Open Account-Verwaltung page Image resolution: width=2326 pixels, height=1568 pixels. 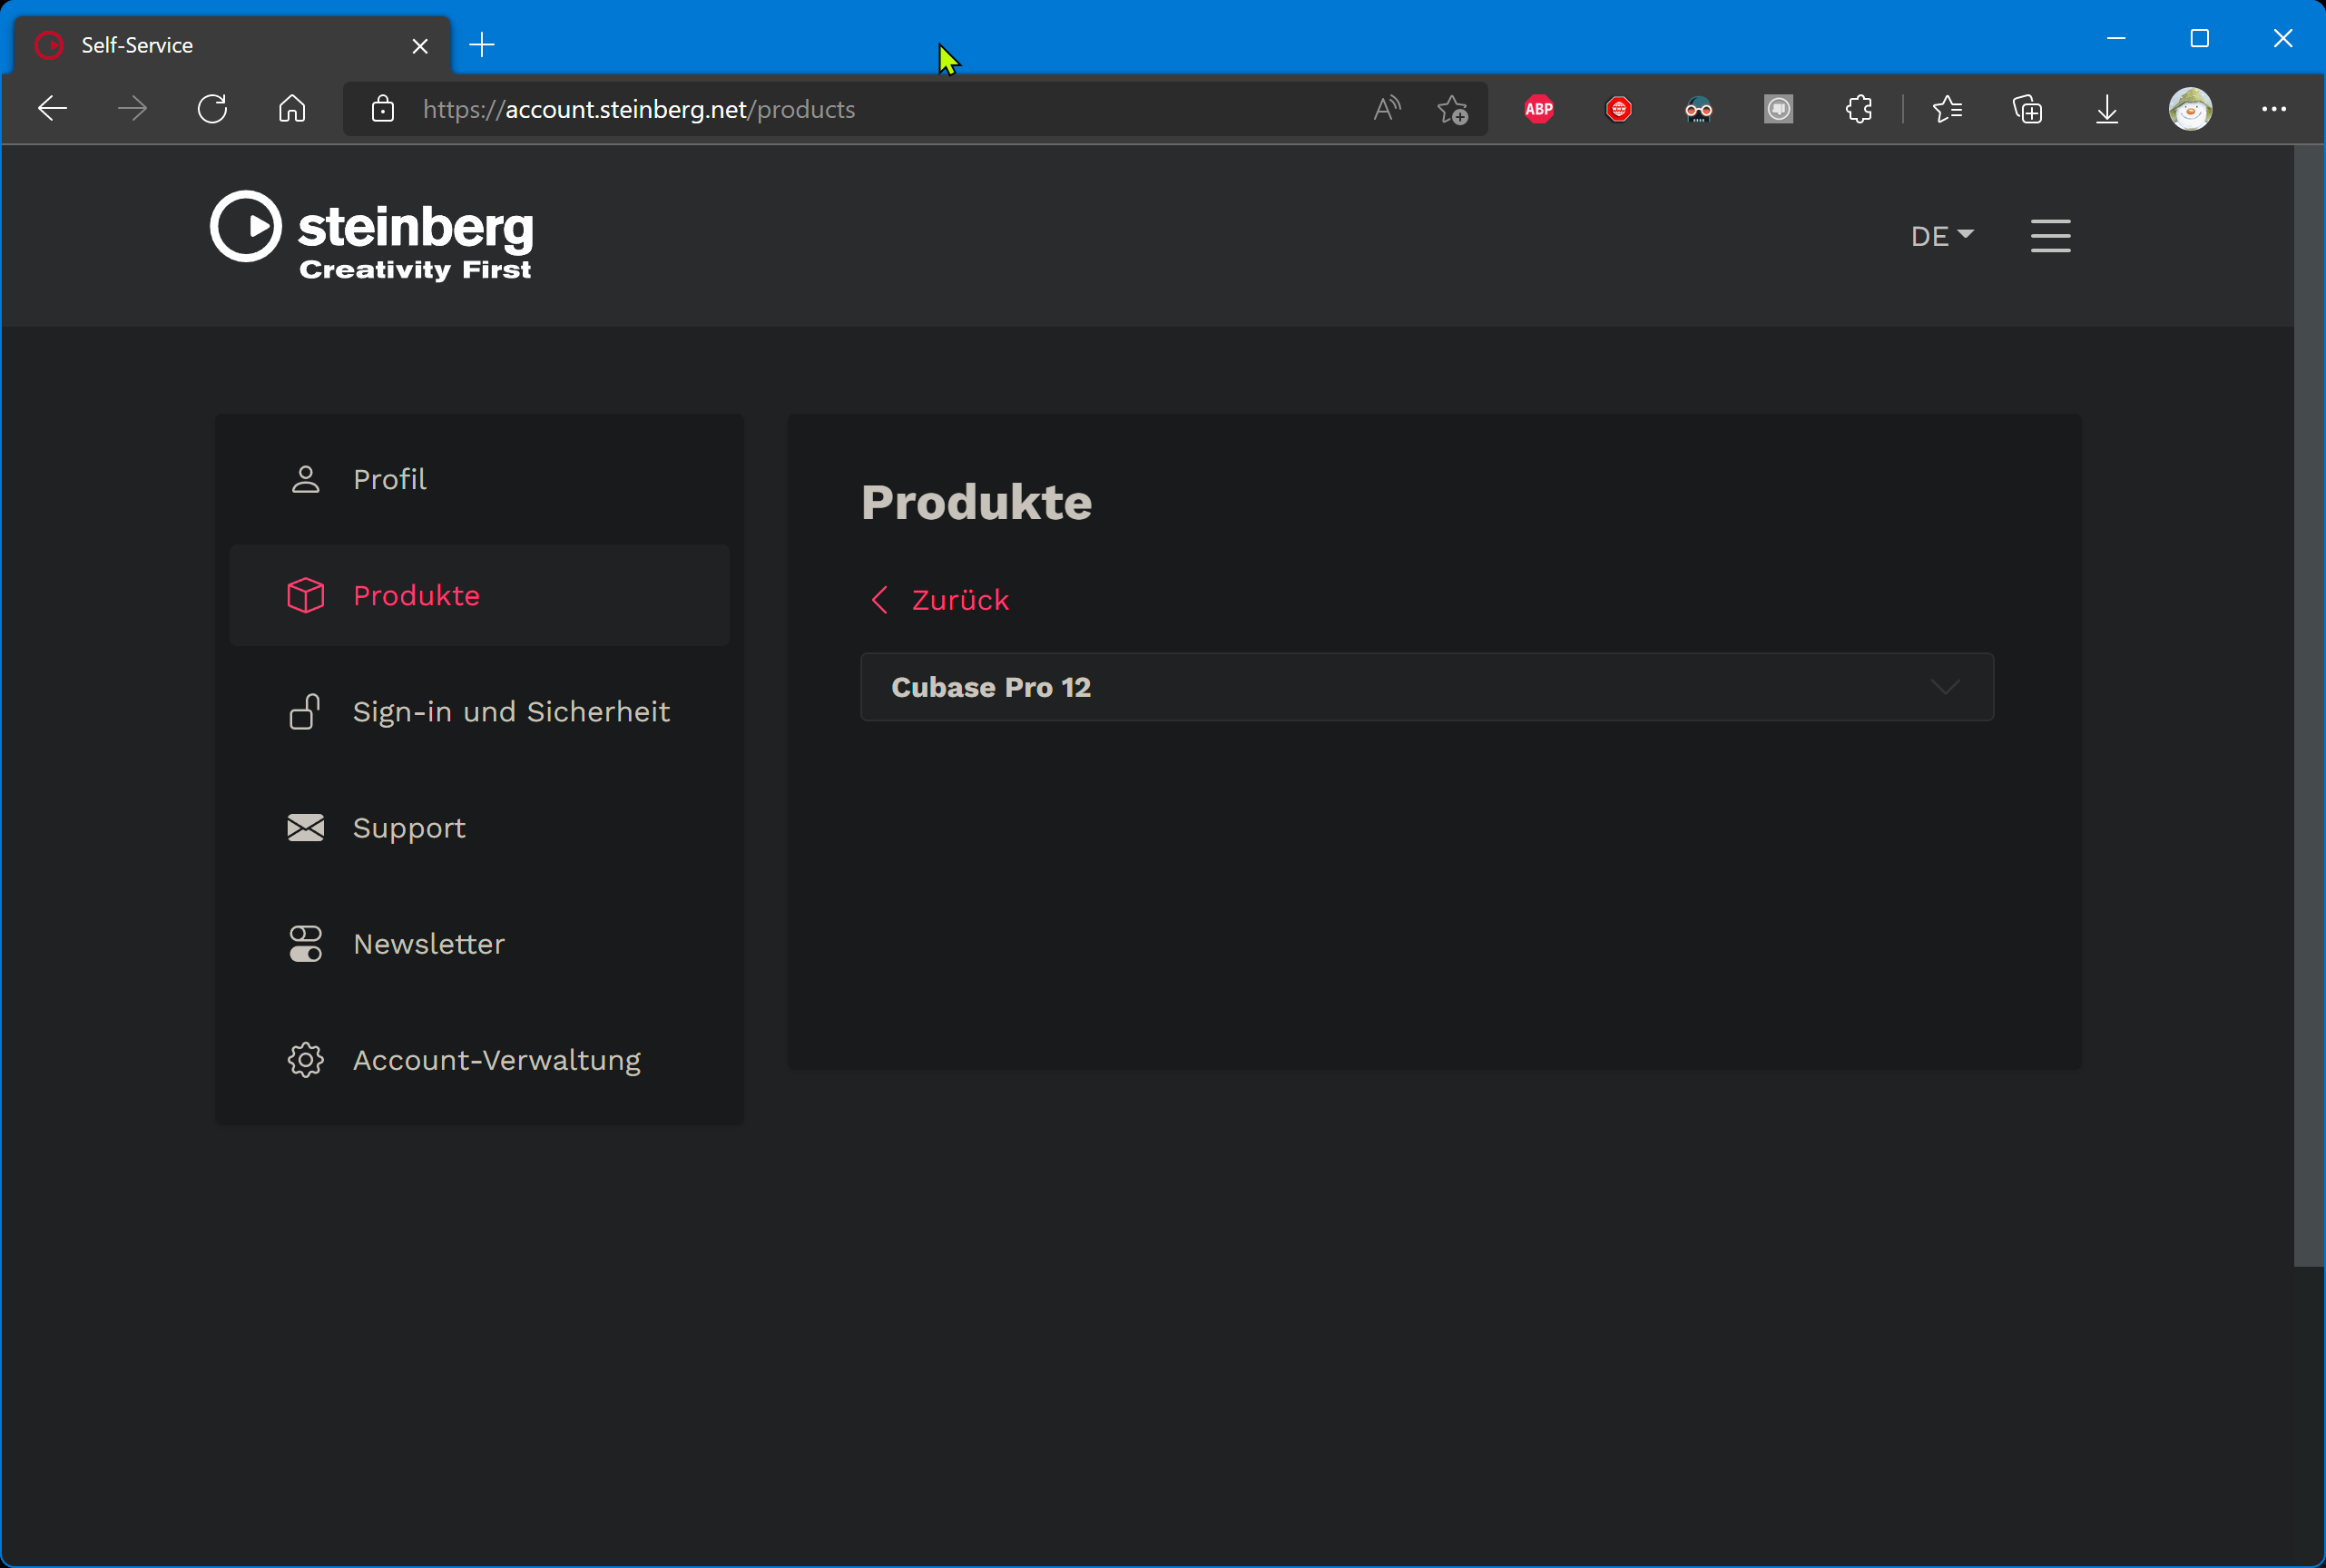(x=496, y=1060)
